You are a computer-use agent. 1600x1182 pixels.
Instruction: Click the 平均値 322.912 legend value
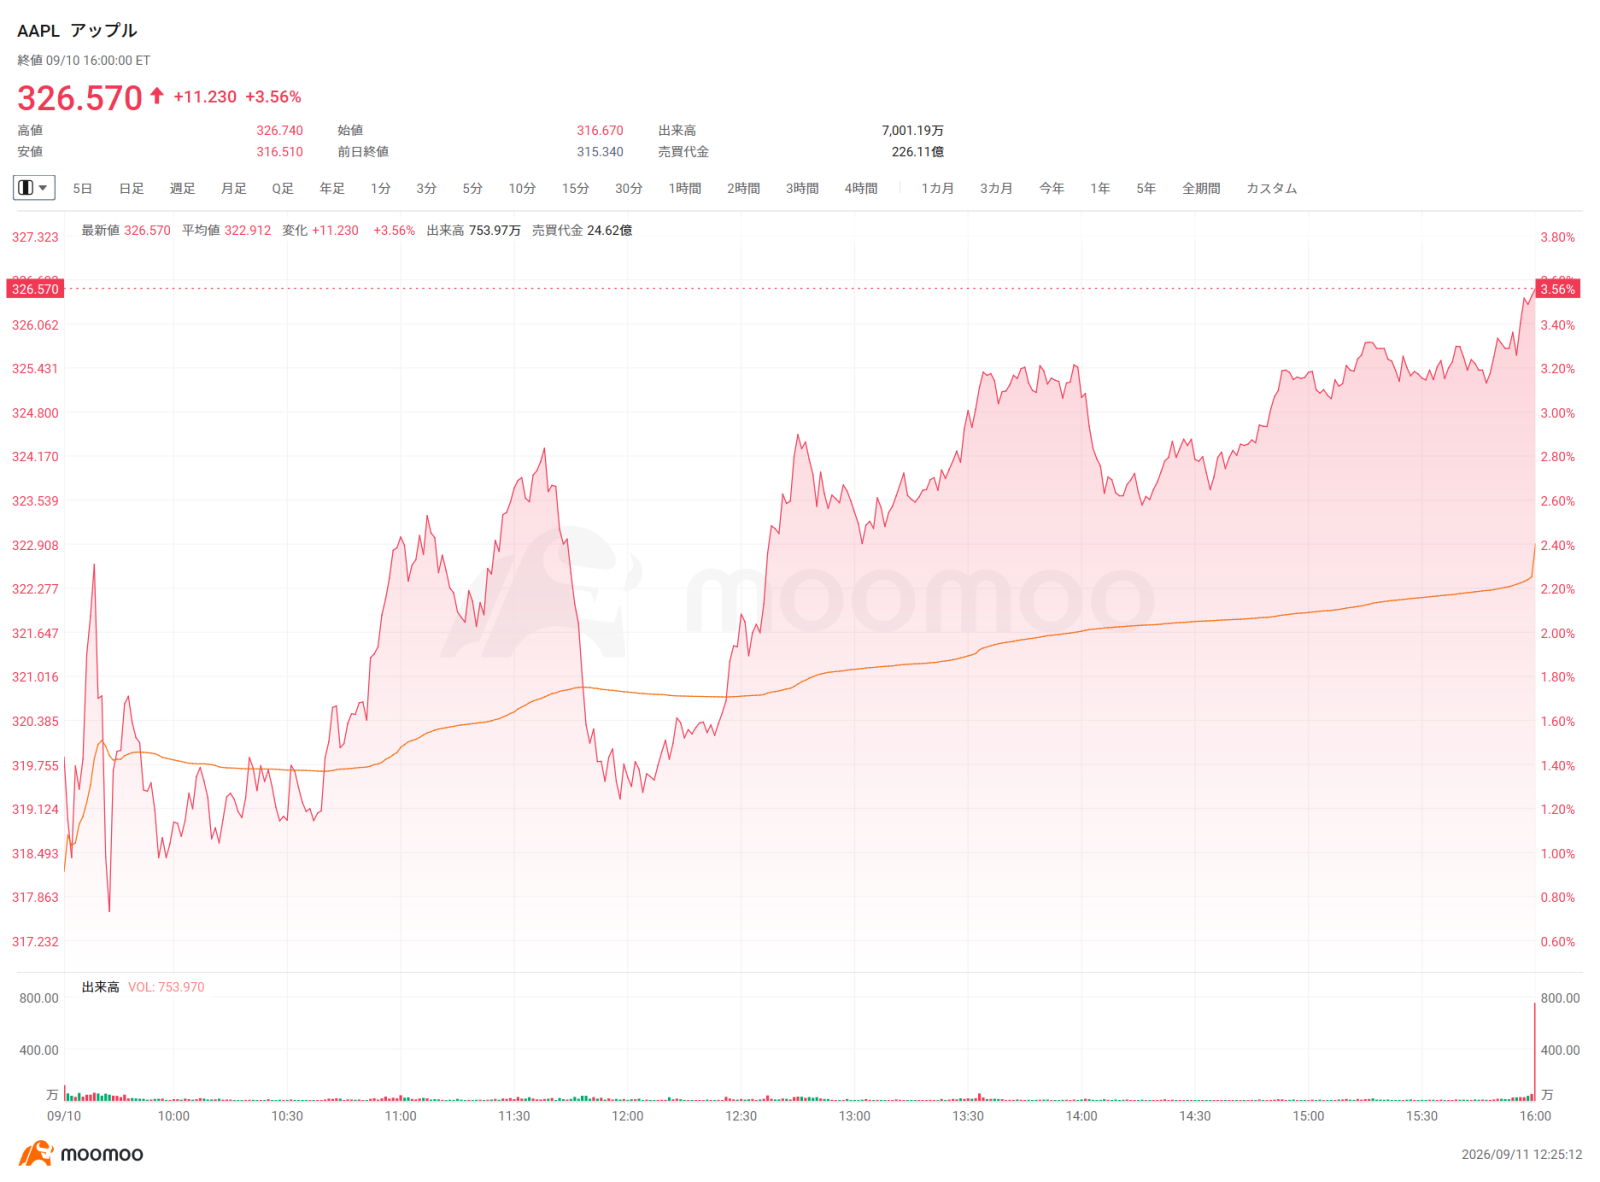click(226, 230)
